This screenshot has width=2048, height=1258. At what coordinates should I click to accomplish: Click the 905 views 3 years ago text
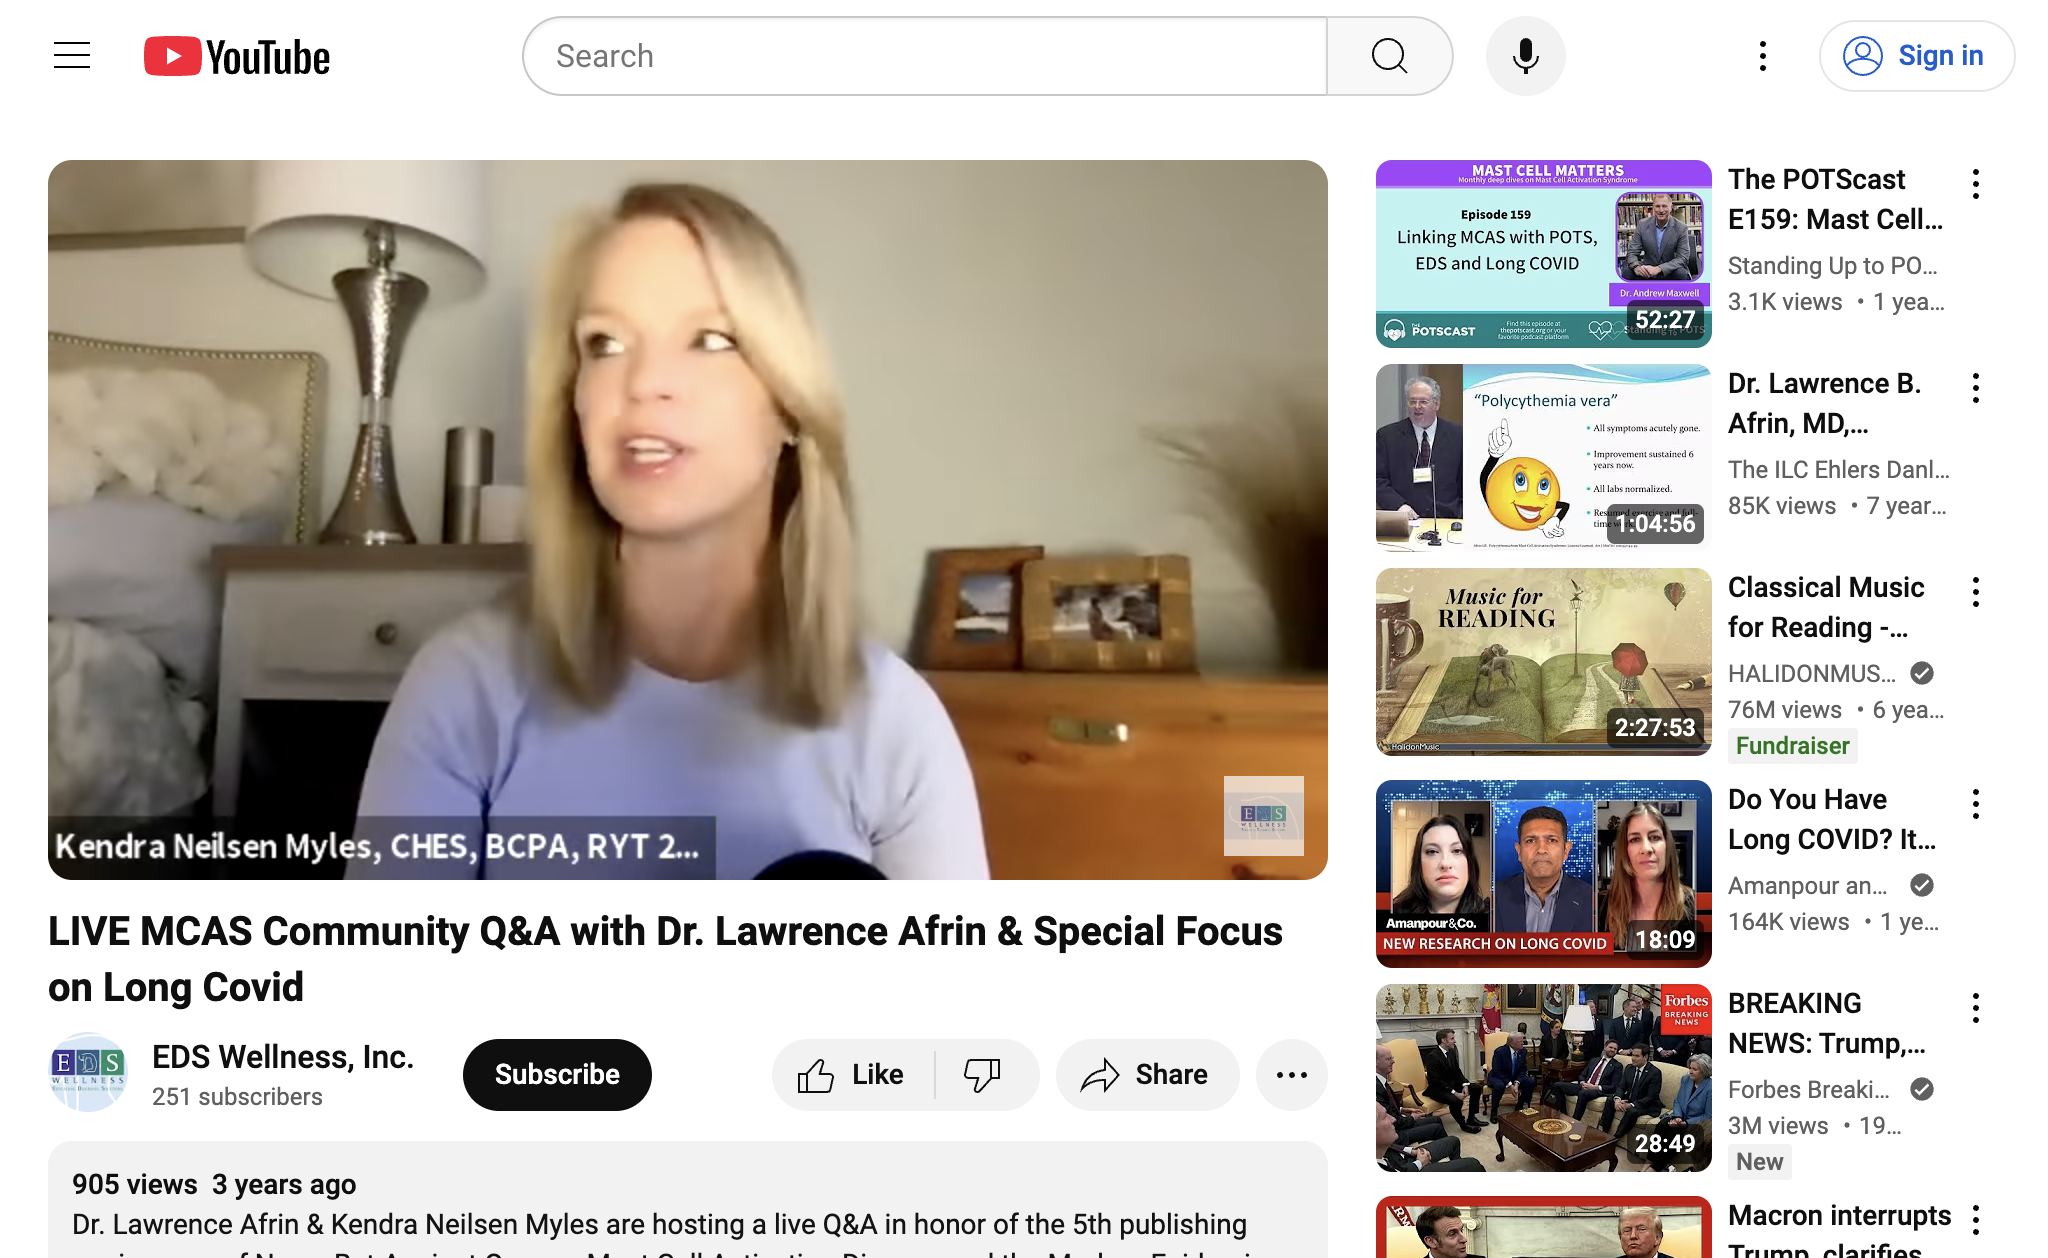214,1185
